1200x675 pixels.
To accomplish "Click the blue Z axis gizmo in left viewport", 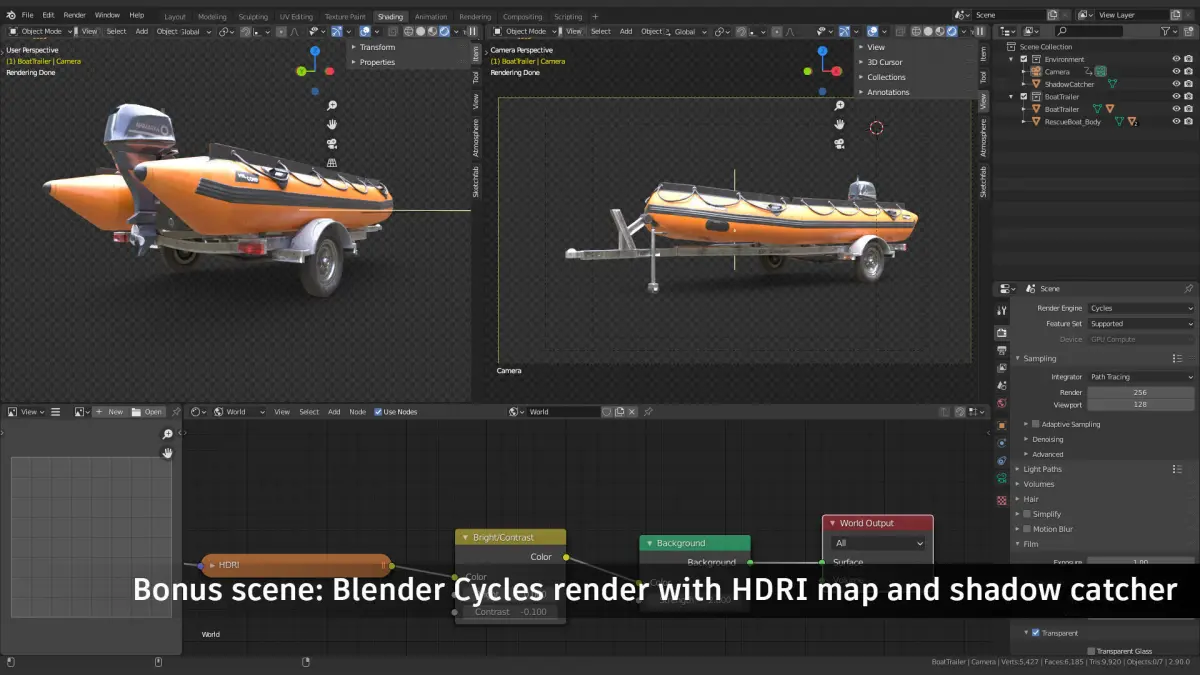I will click(315, 50).
